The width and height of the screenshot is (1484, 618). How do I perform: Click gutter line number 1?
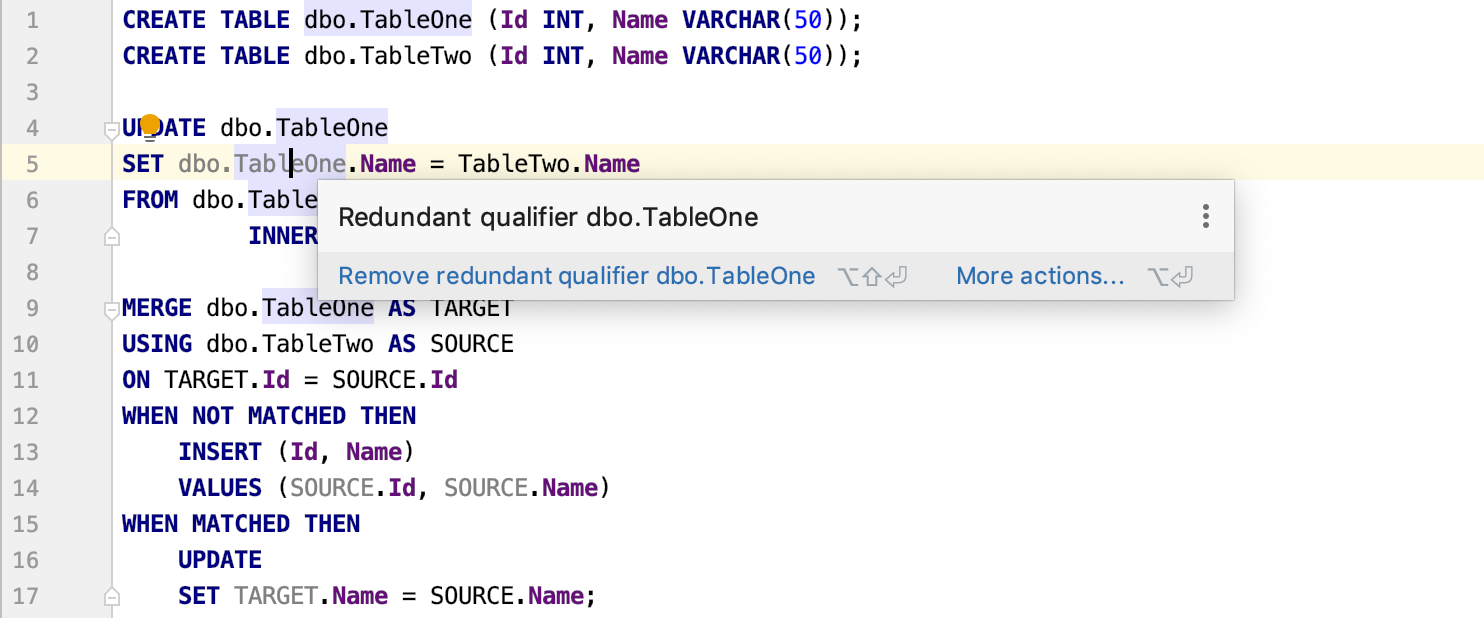33,20
